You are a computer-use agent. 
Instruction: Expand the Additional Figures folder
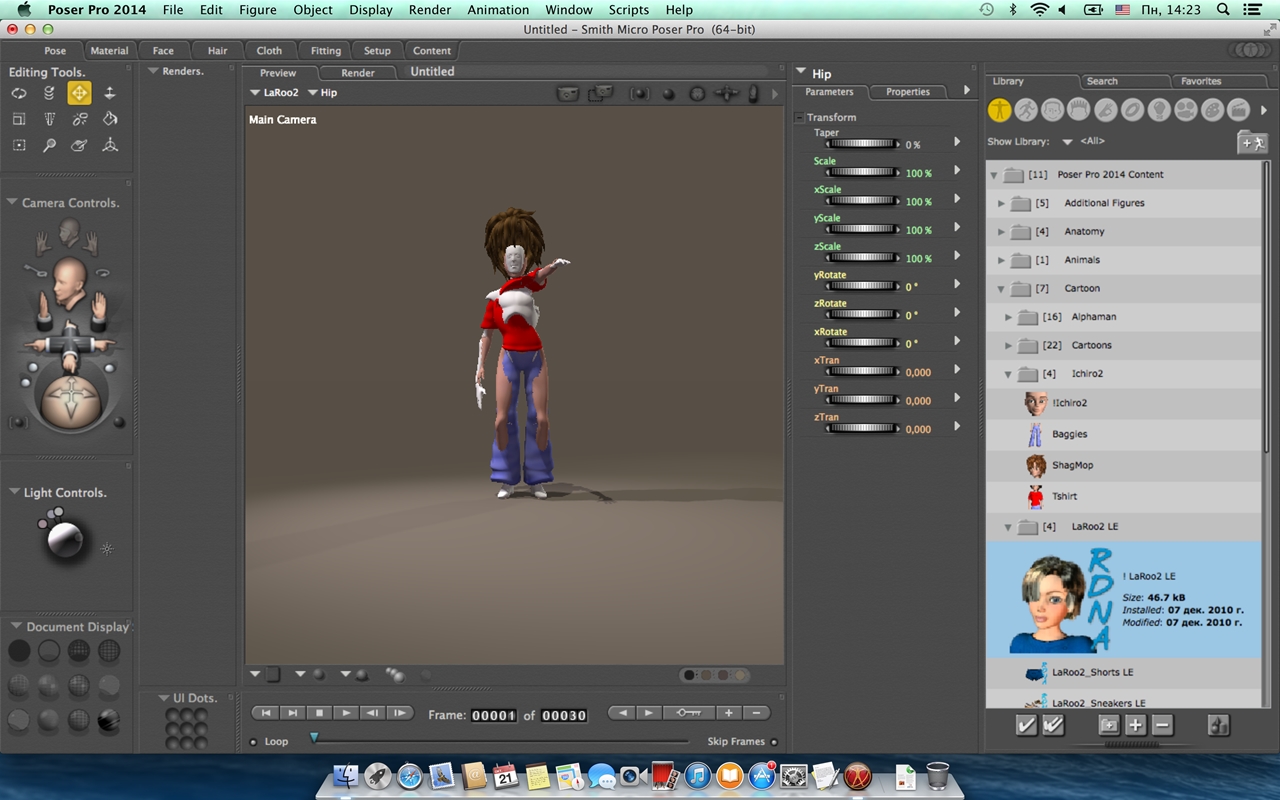point(1001,203)
